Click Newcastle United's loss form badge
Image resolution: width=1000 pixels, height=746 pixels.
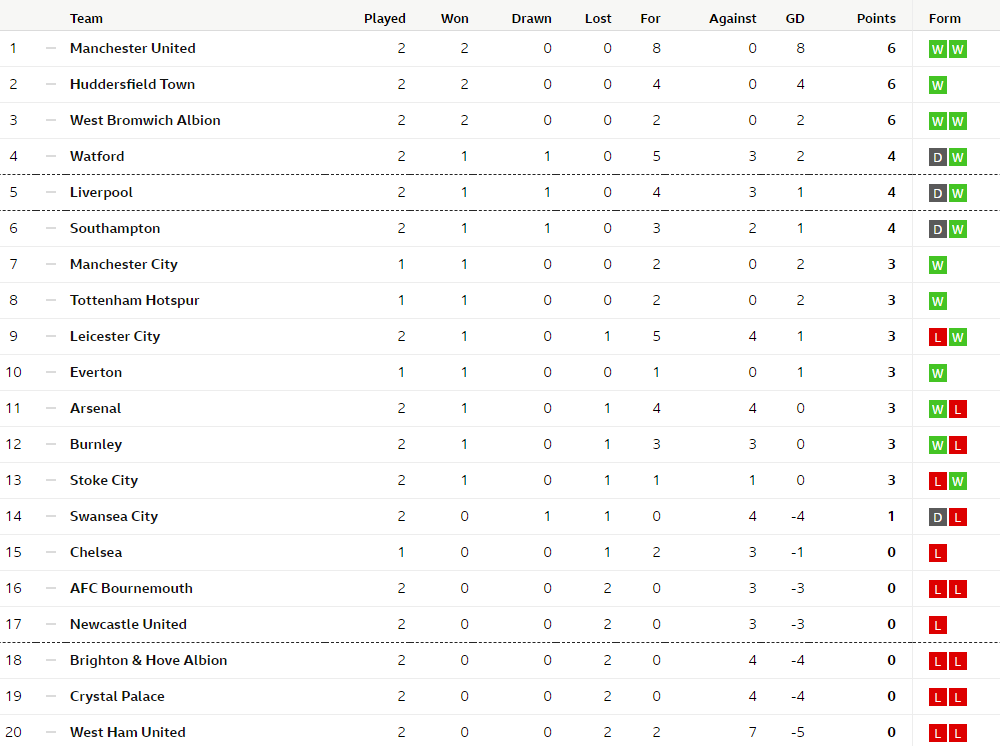pyautogui.click(x=937, y=625)
